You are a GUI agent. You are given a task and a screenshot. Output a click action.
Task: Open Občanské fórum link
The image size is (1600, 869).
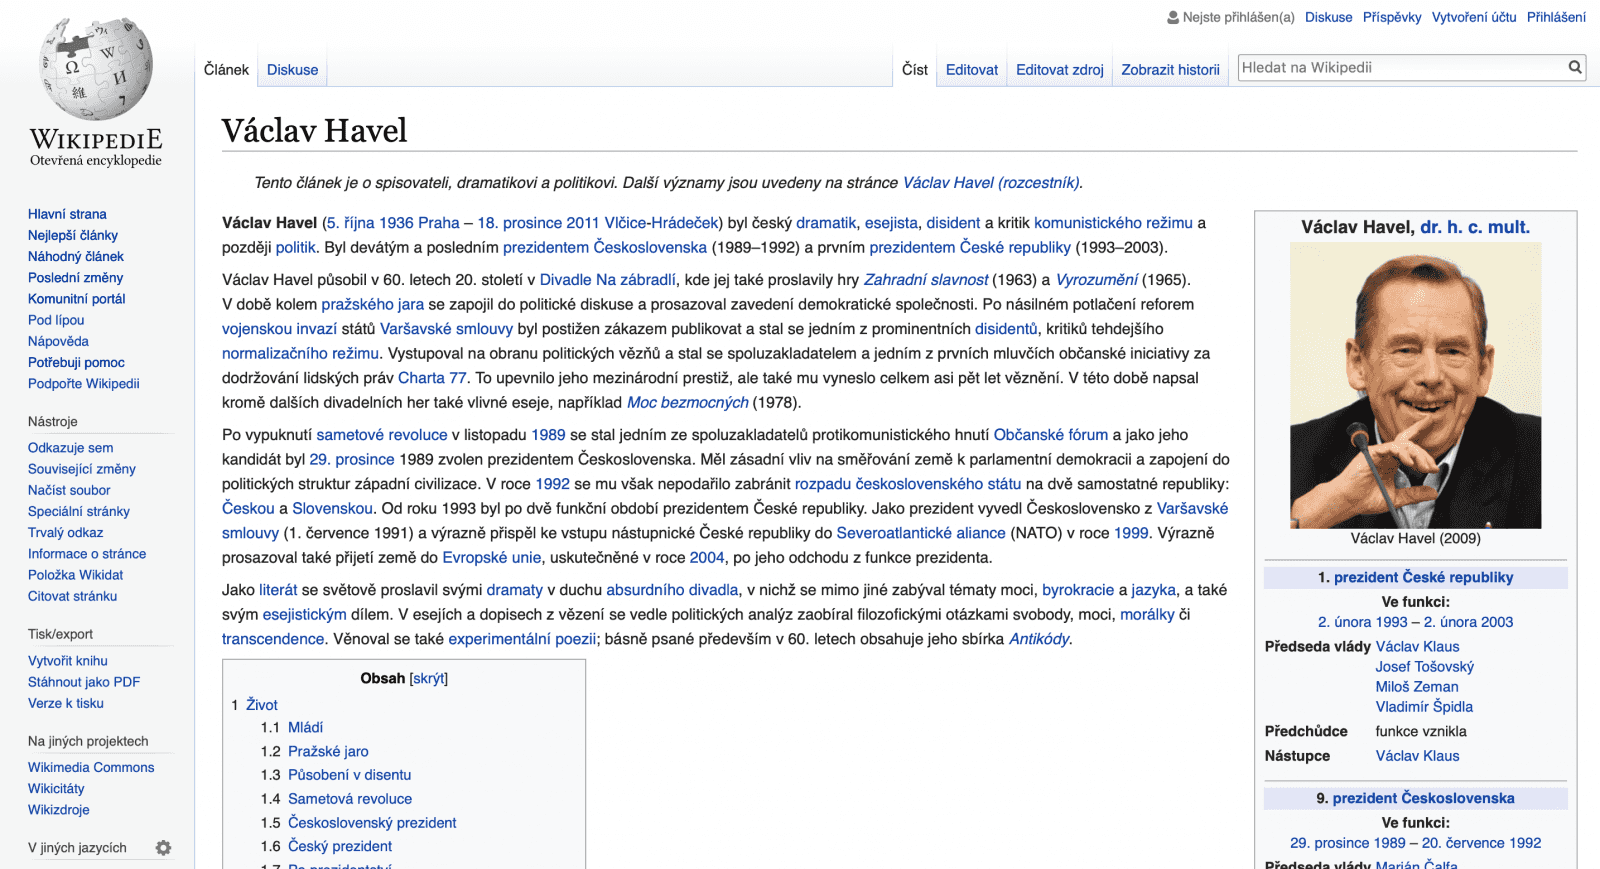tap(1051, 435)
